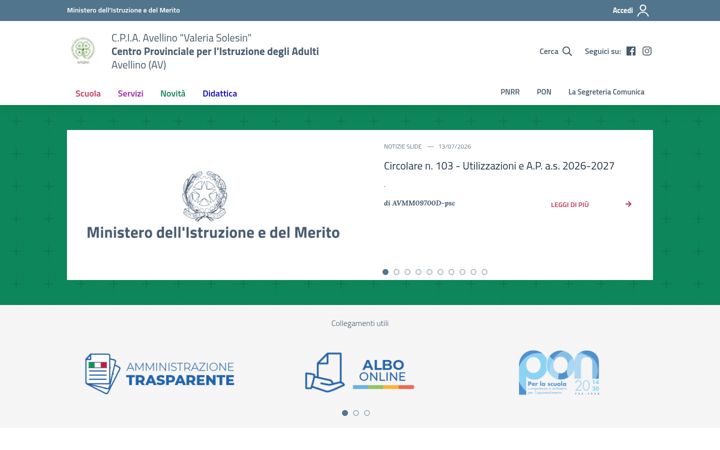Click the Accedi user icon
This screenshot has height=450, width=720.
tap(643, 10)
